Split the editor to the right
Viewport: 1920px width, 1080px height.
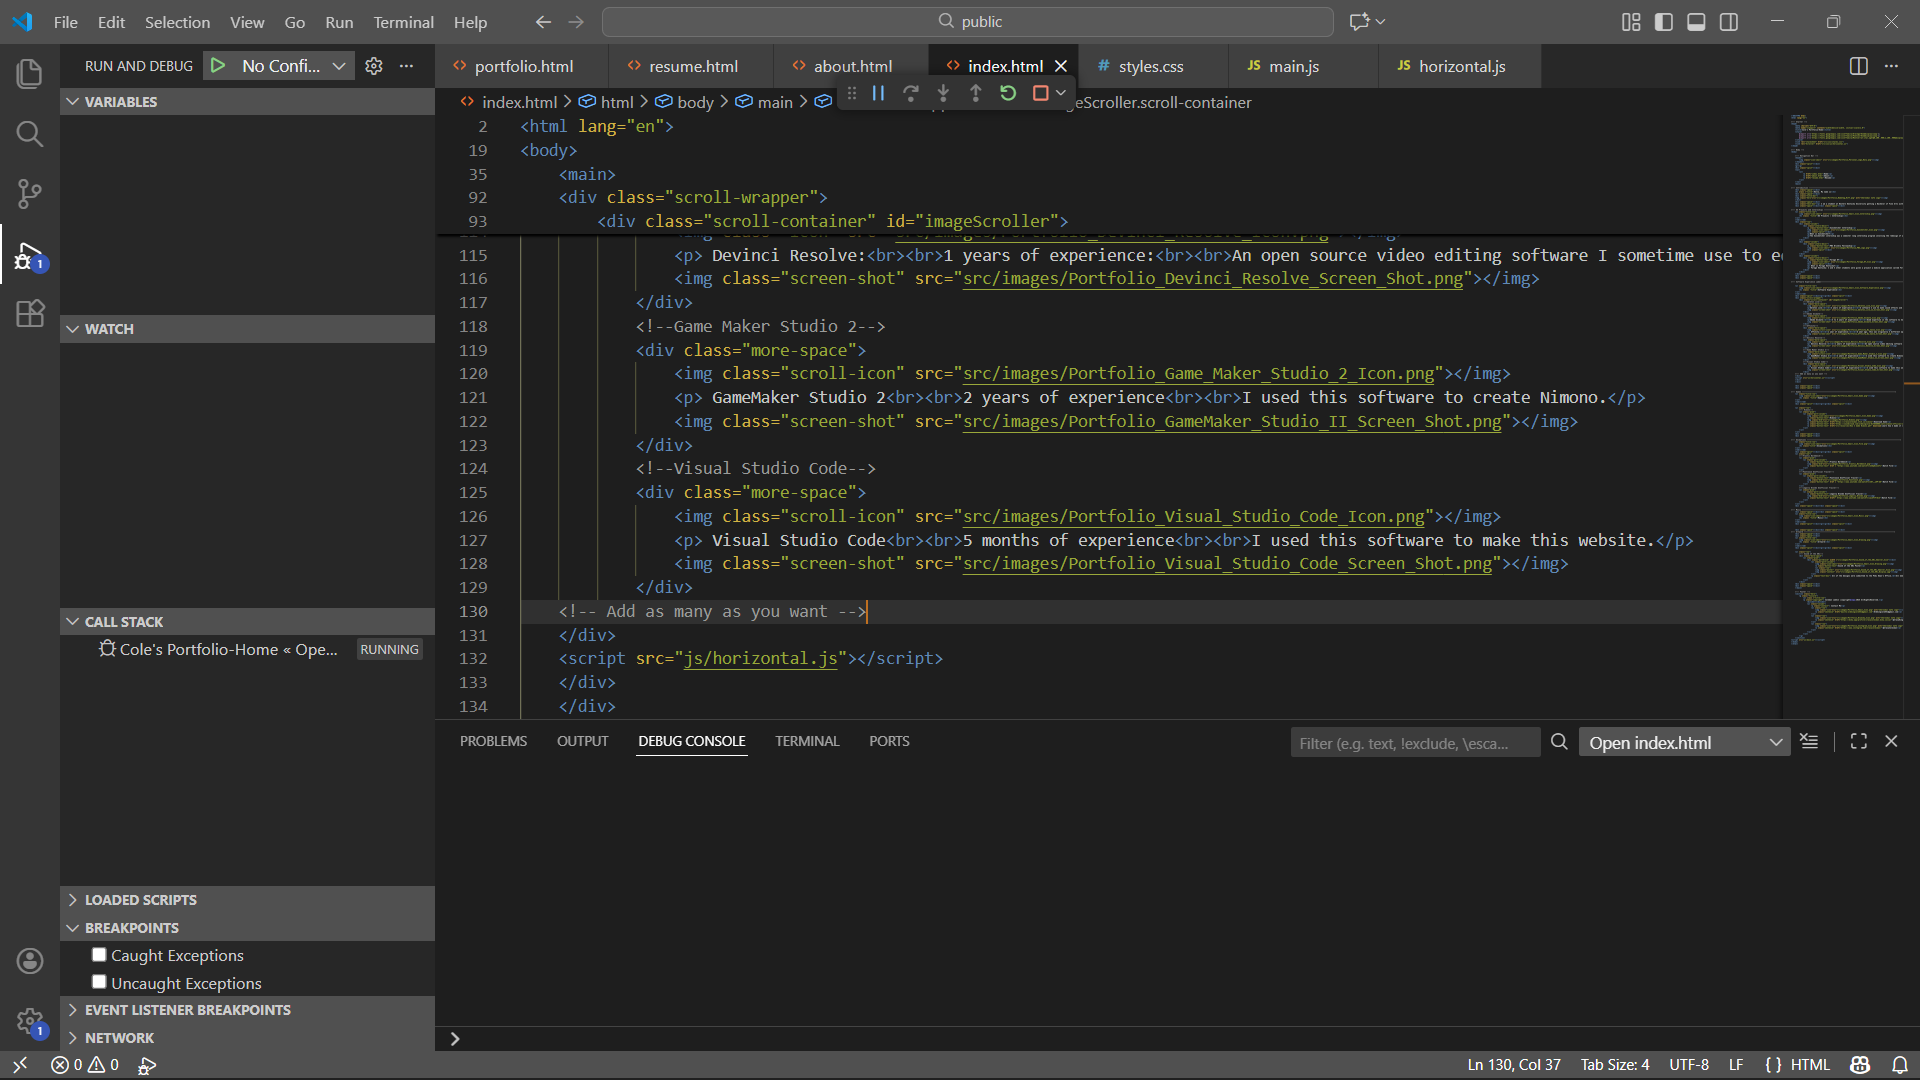pyautogui.click(x=1858, y=66)
